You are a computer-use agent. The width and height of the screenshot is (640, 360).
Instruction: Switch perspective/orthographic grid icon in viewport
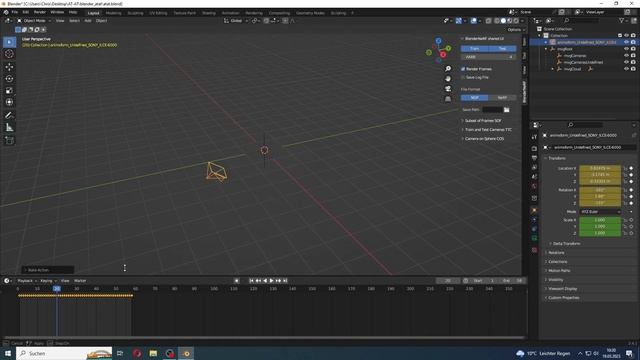pos(448,99)
